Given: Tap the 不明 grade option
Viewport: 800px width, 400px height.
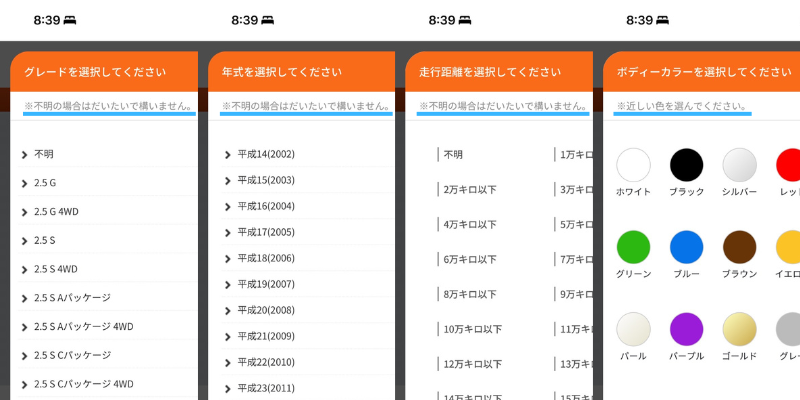Looking at the screenshot, I should pyautogui.click(x=44, y=154).
